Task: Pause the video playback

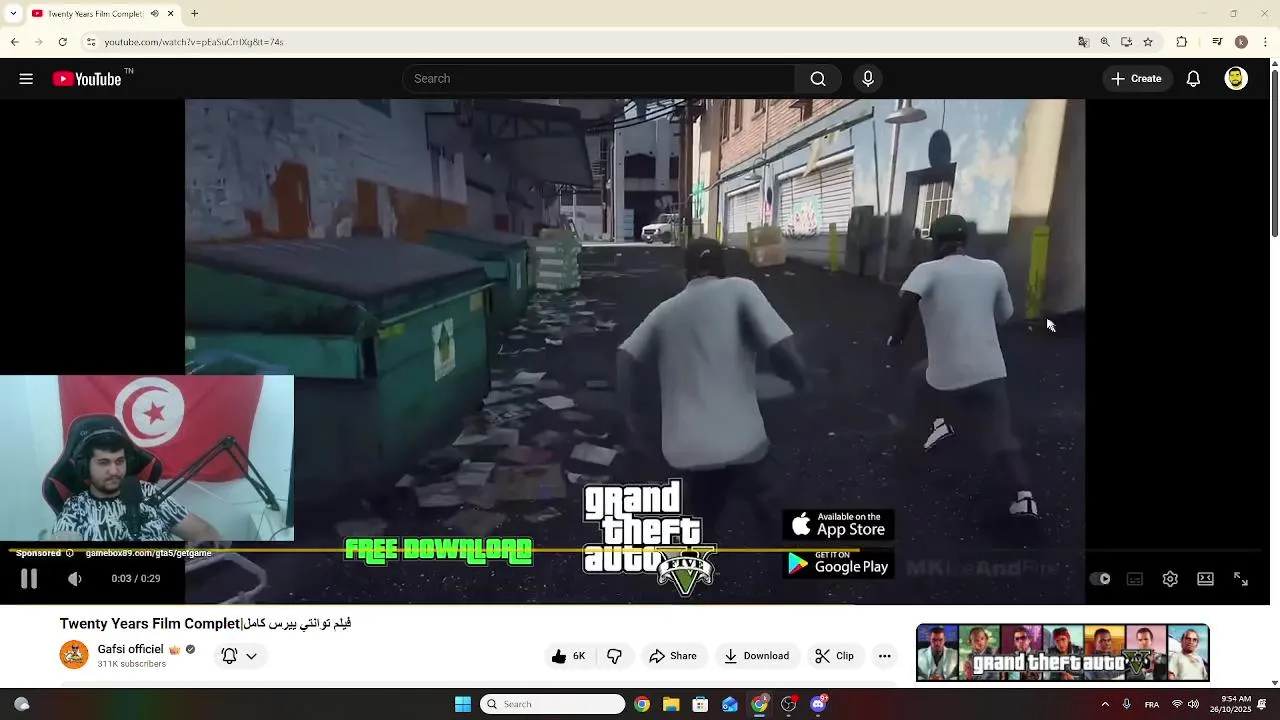Action: point(29,578)
